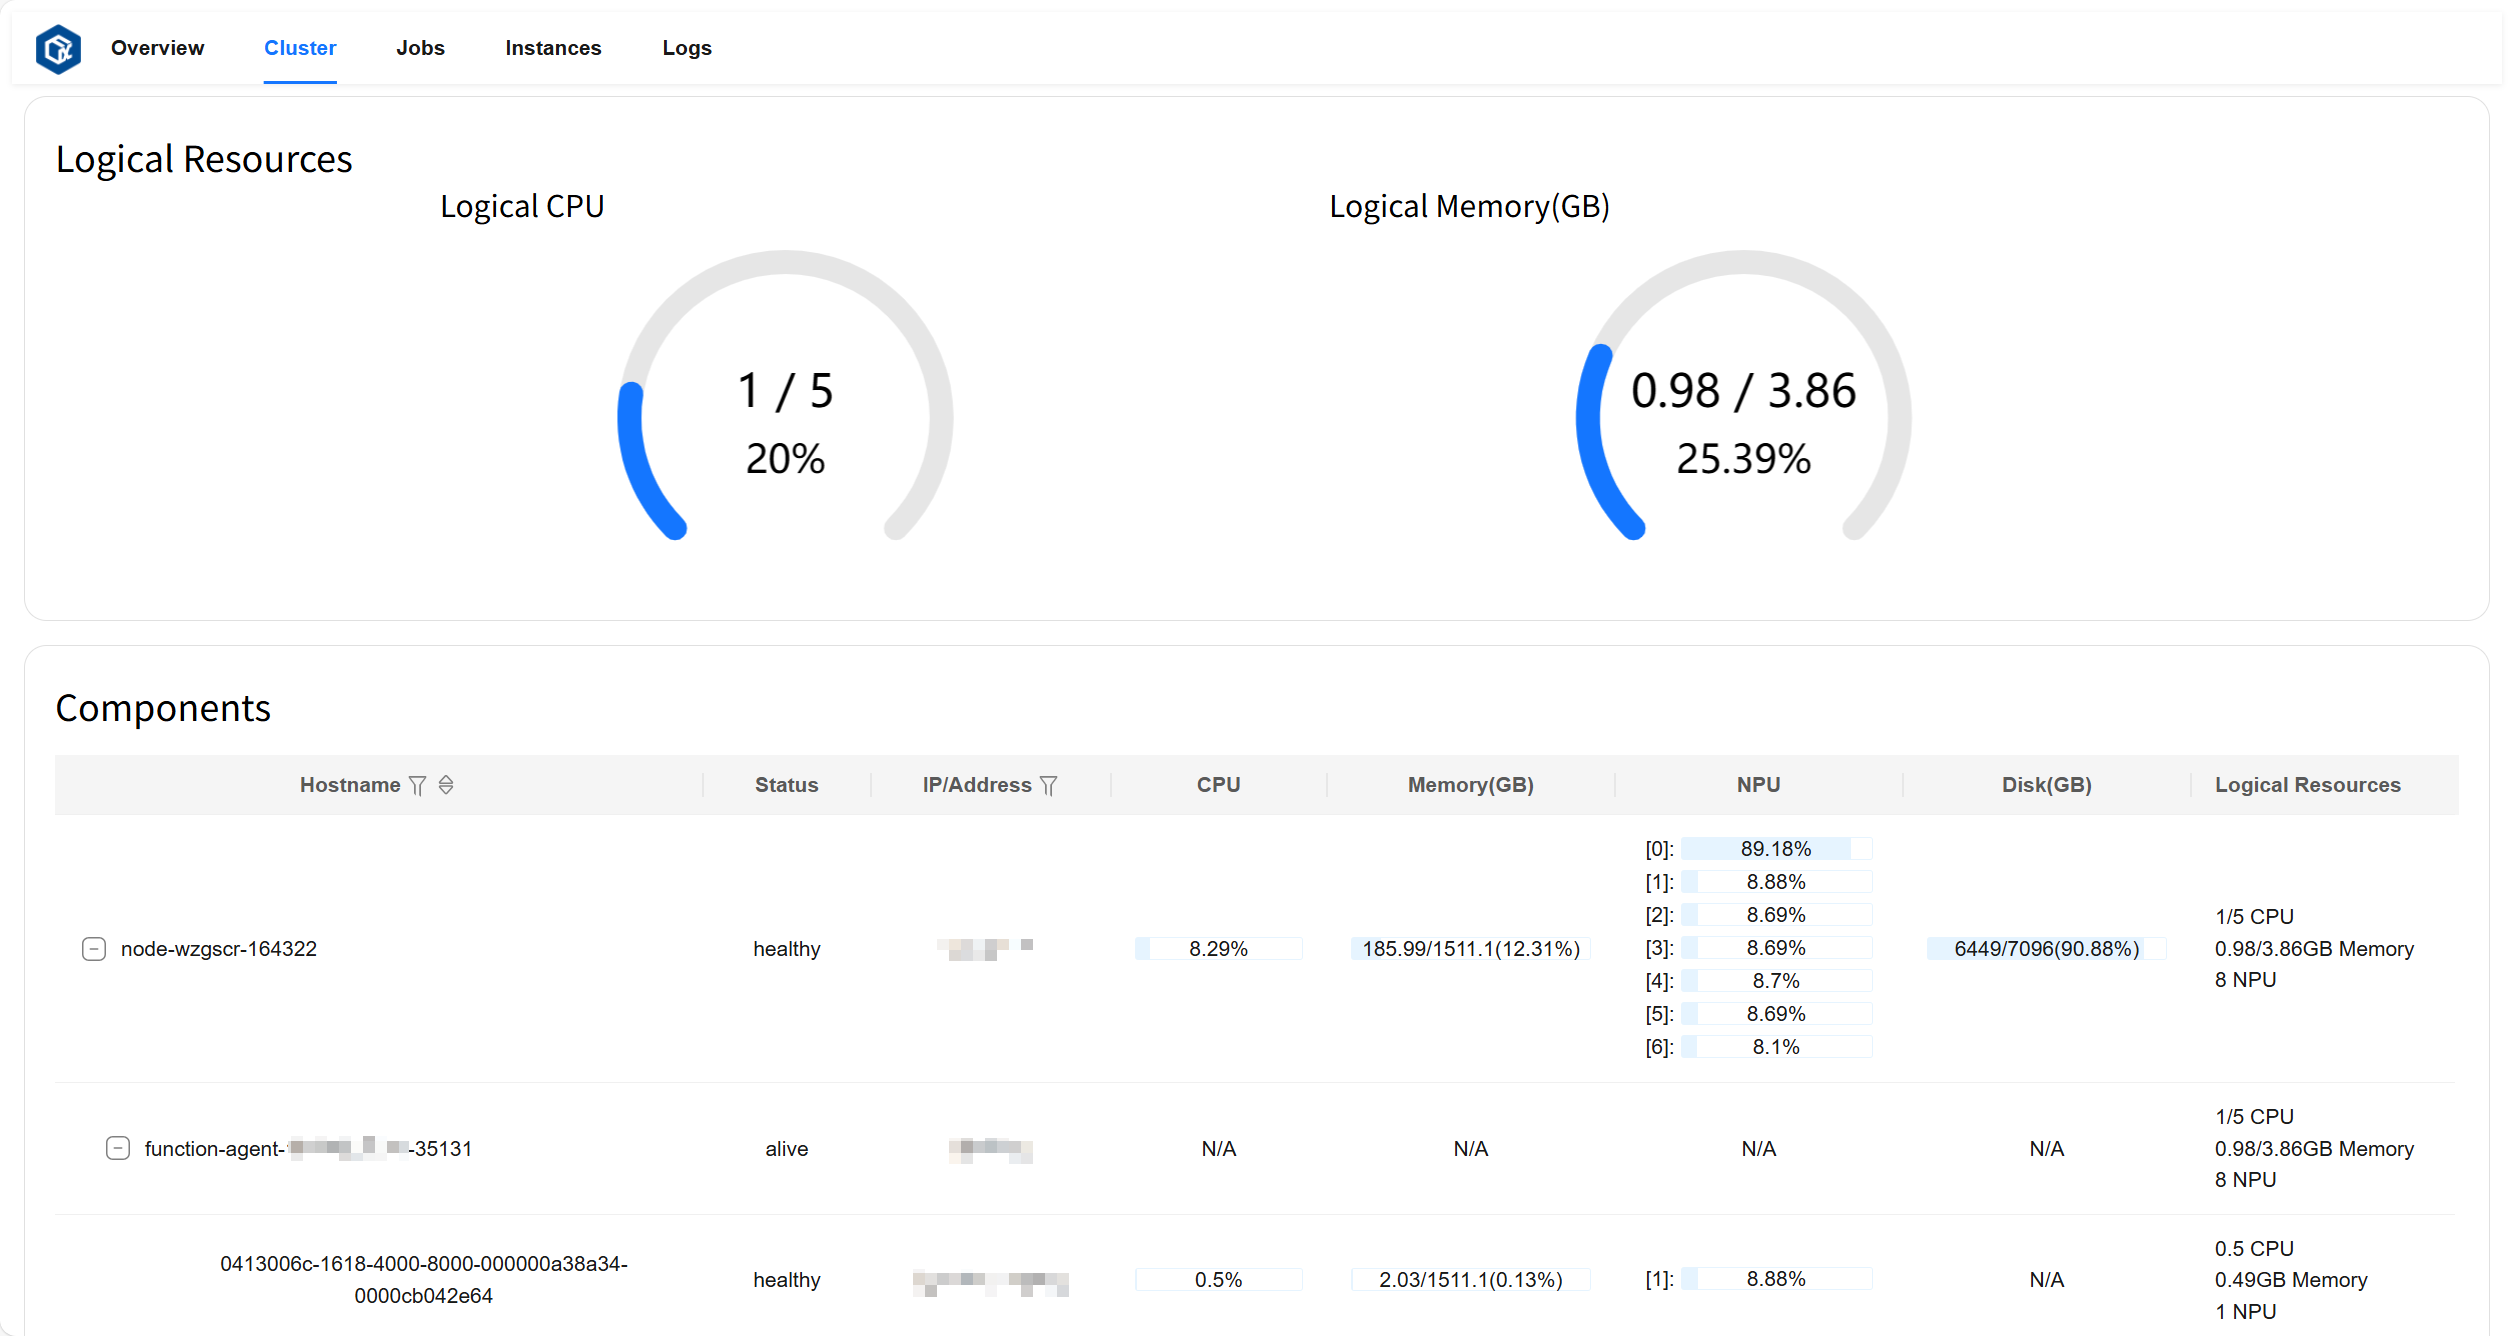Click the dashboard hexagon logo icon
The height and width of the screenshot is (1336, 2512).
[58, 48]
